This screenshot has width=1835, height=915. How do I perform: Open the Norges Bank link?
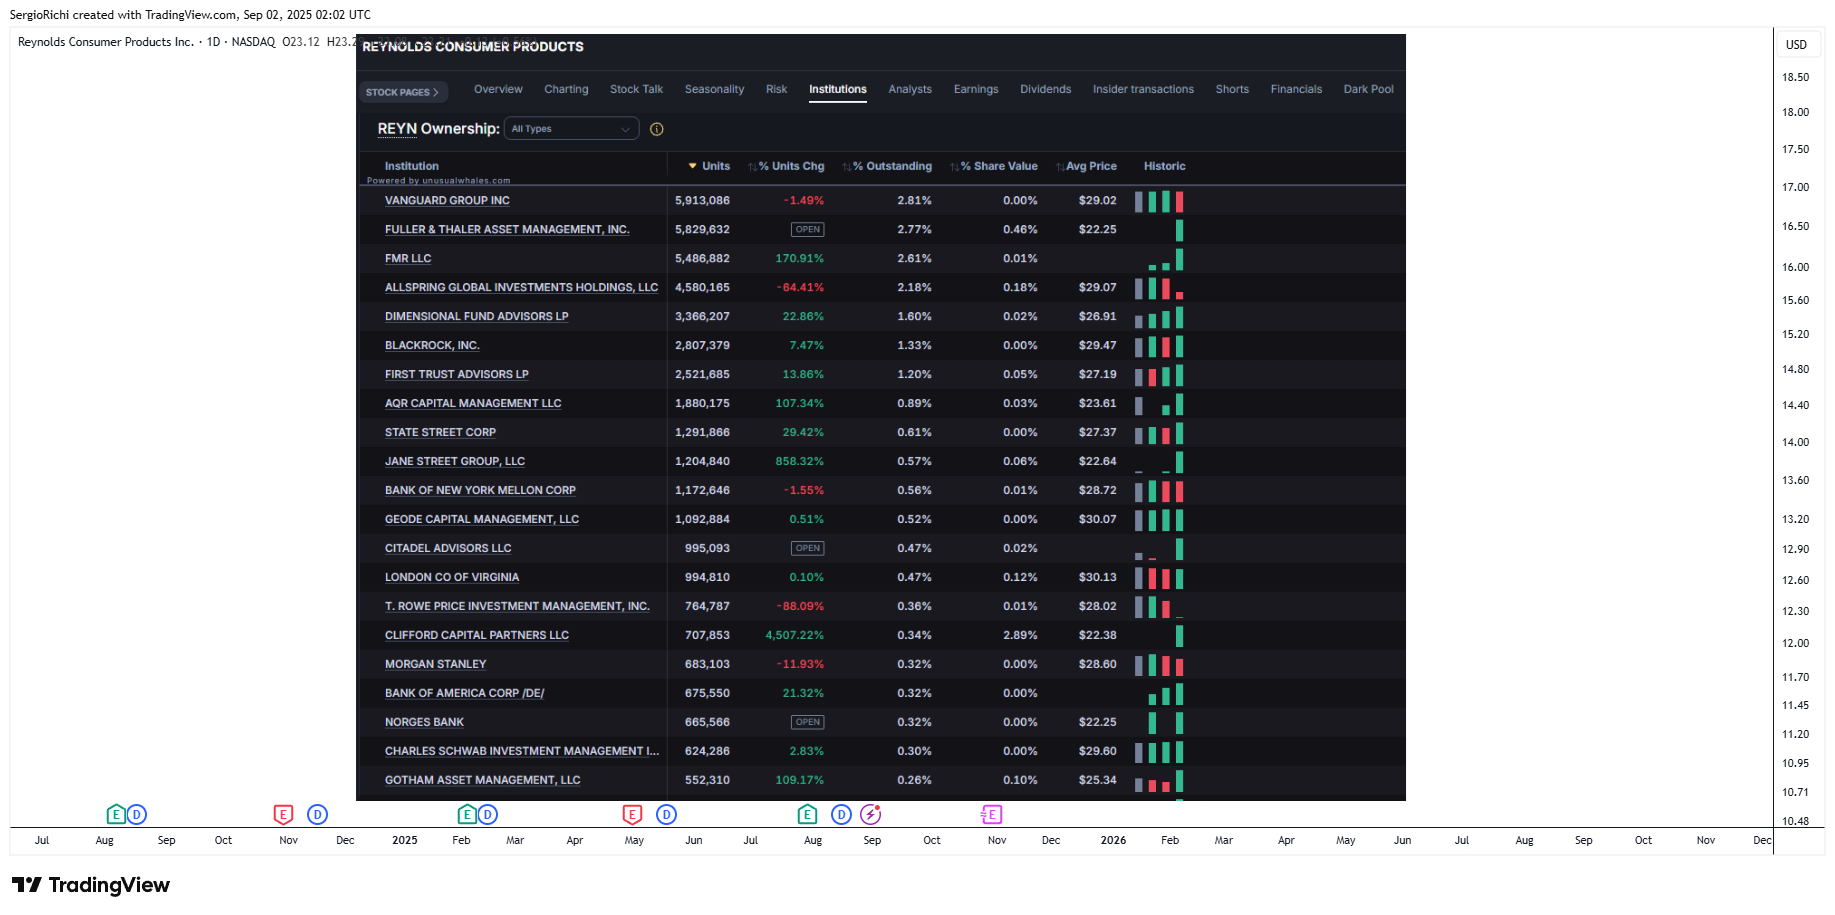coord(424,723)
